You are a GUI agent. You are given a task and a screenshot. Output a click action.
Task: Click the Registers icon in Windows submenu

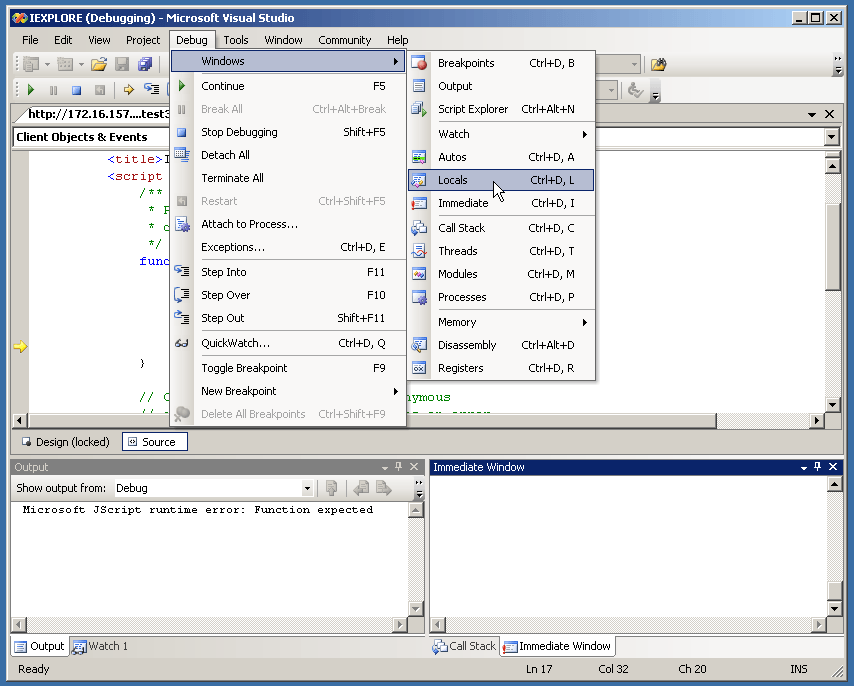(419, 368)
